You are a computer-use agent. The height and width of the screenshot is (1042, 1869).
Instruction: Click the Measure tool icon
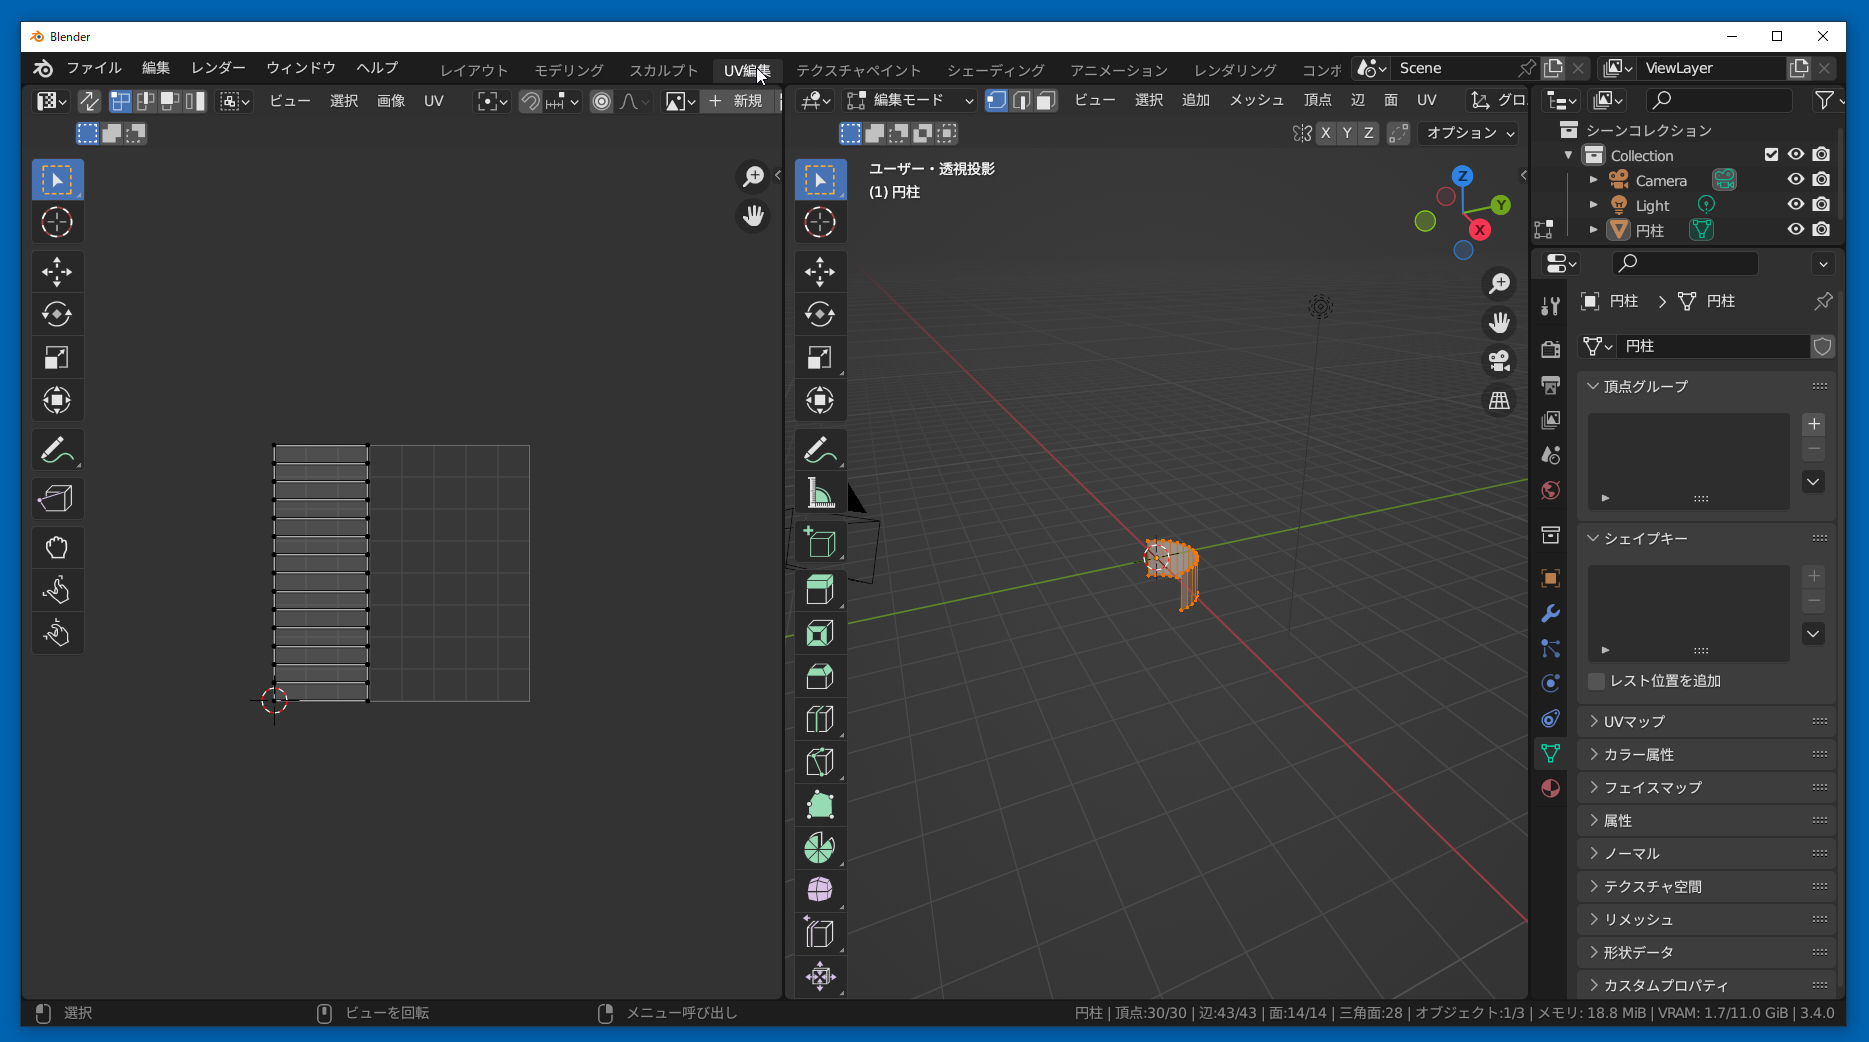pyautogui.click(x=819, y=493)
